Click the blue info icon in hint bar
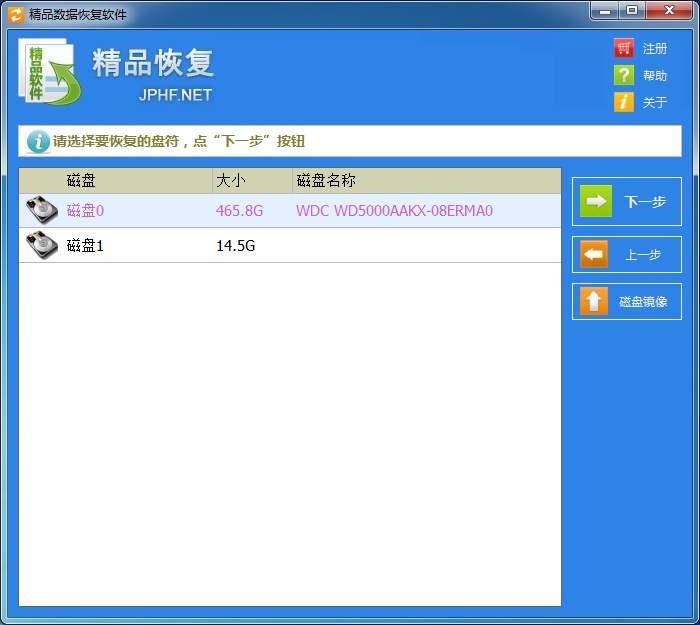The height and width of the screenshot is (625, 700). pos(38,142)
